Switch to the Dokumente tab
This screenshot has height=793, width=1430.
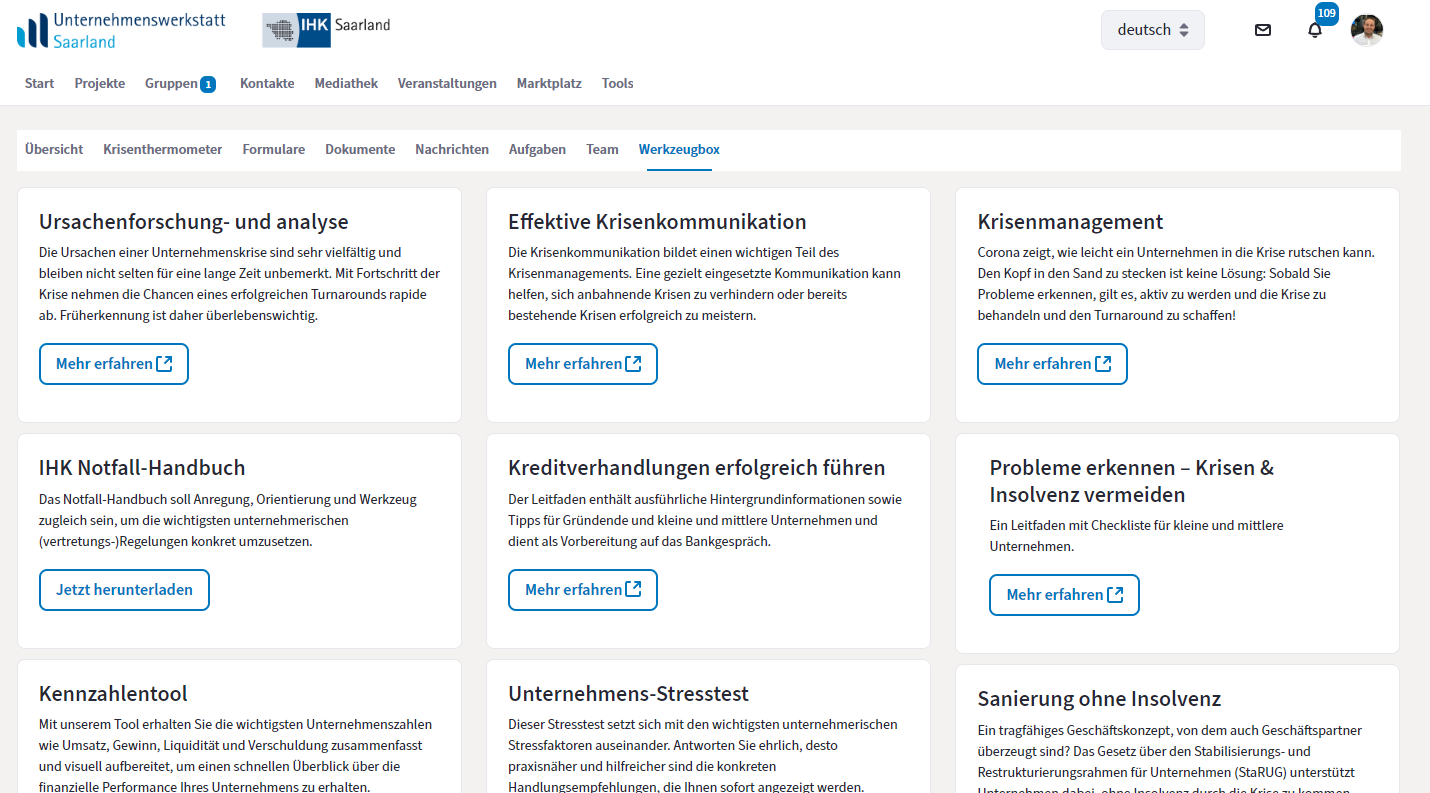point(360,150)
